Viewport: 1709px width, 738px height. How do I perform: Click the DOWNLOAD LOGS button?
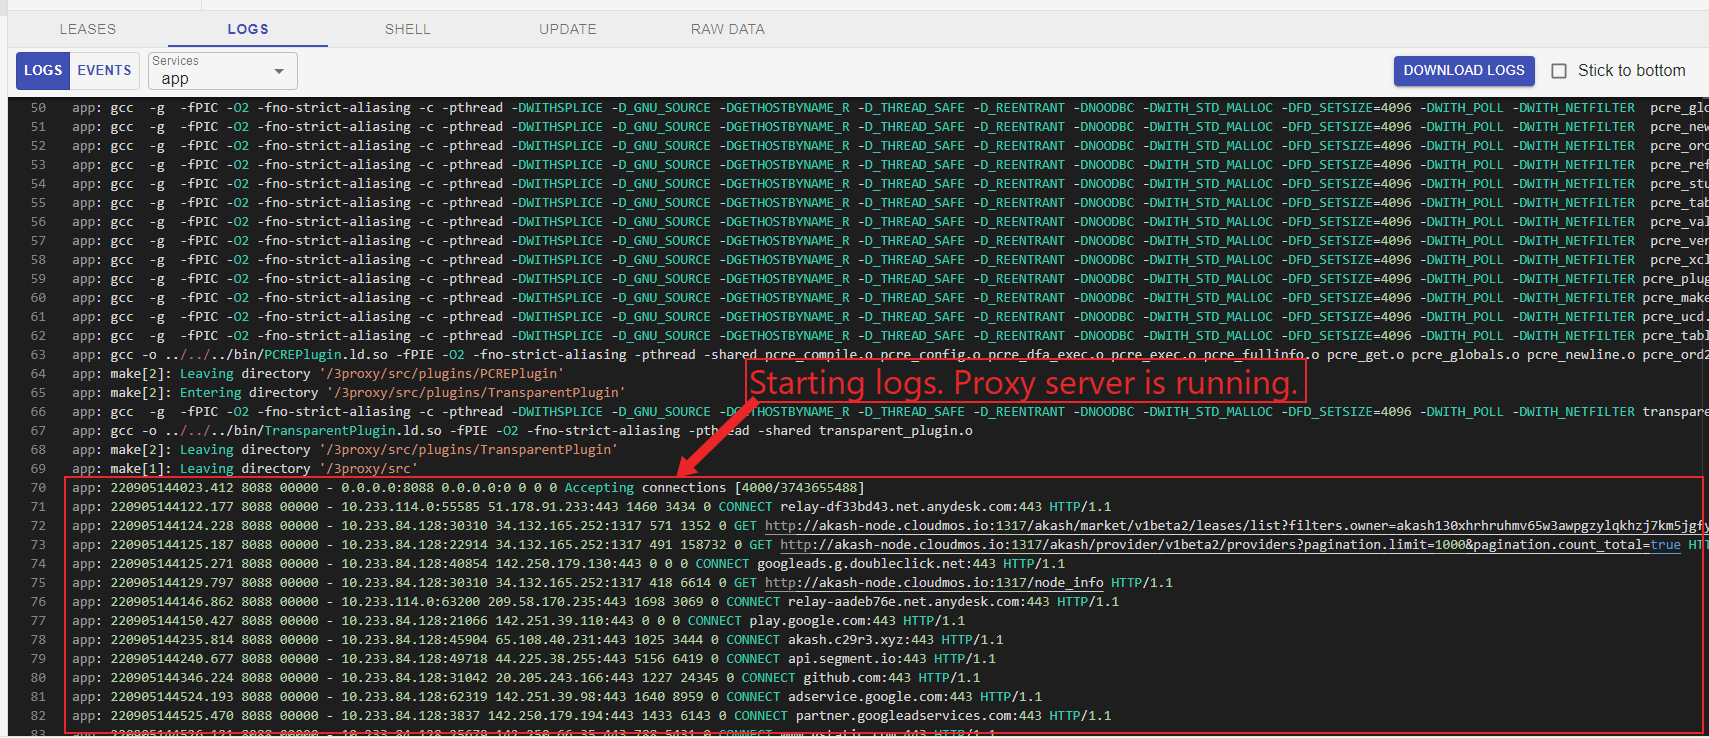click(x=1463, y=70)
